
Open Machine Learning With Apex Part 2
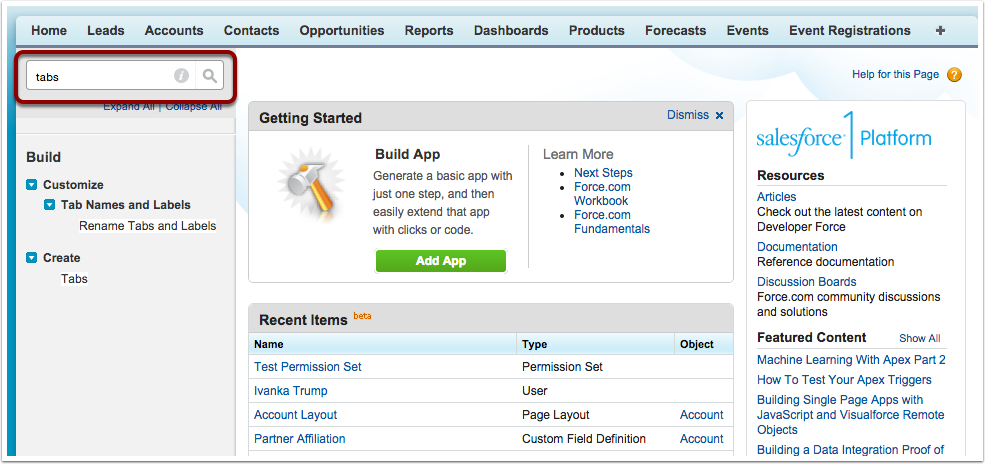tap(851, 360)
